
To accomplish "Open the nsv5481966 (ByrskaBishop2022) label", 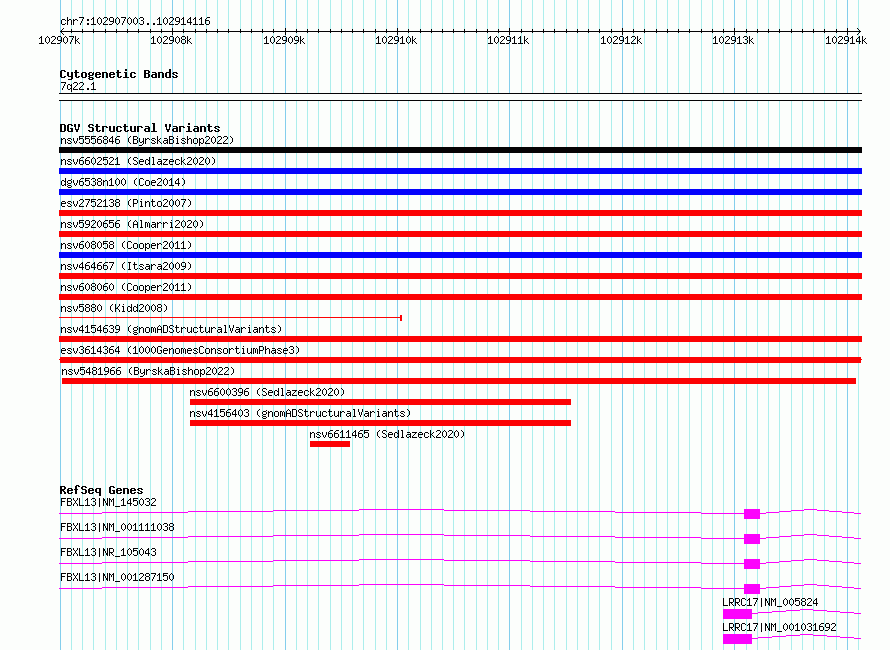I will point(148,371).
